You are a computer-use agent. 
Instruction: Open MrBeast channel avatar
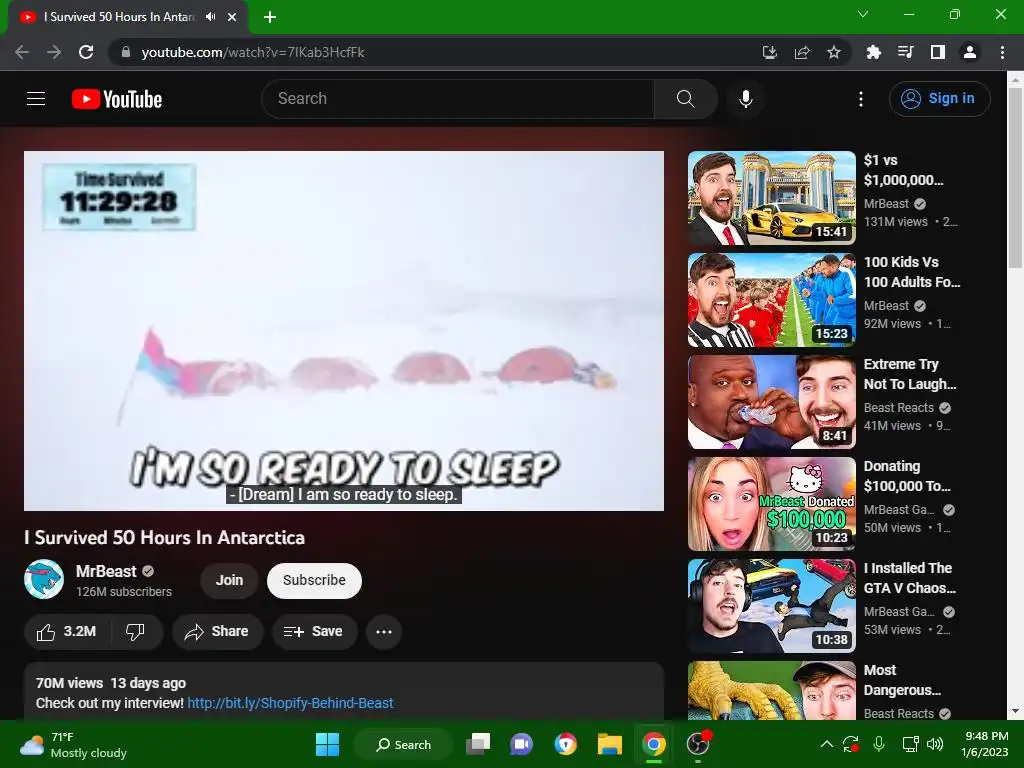pos(44,579)
